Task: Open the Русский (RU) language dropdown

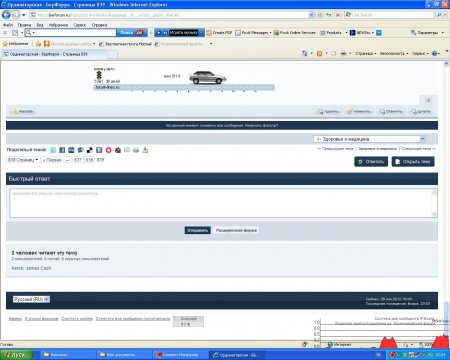Action: (x=31, y=299)
